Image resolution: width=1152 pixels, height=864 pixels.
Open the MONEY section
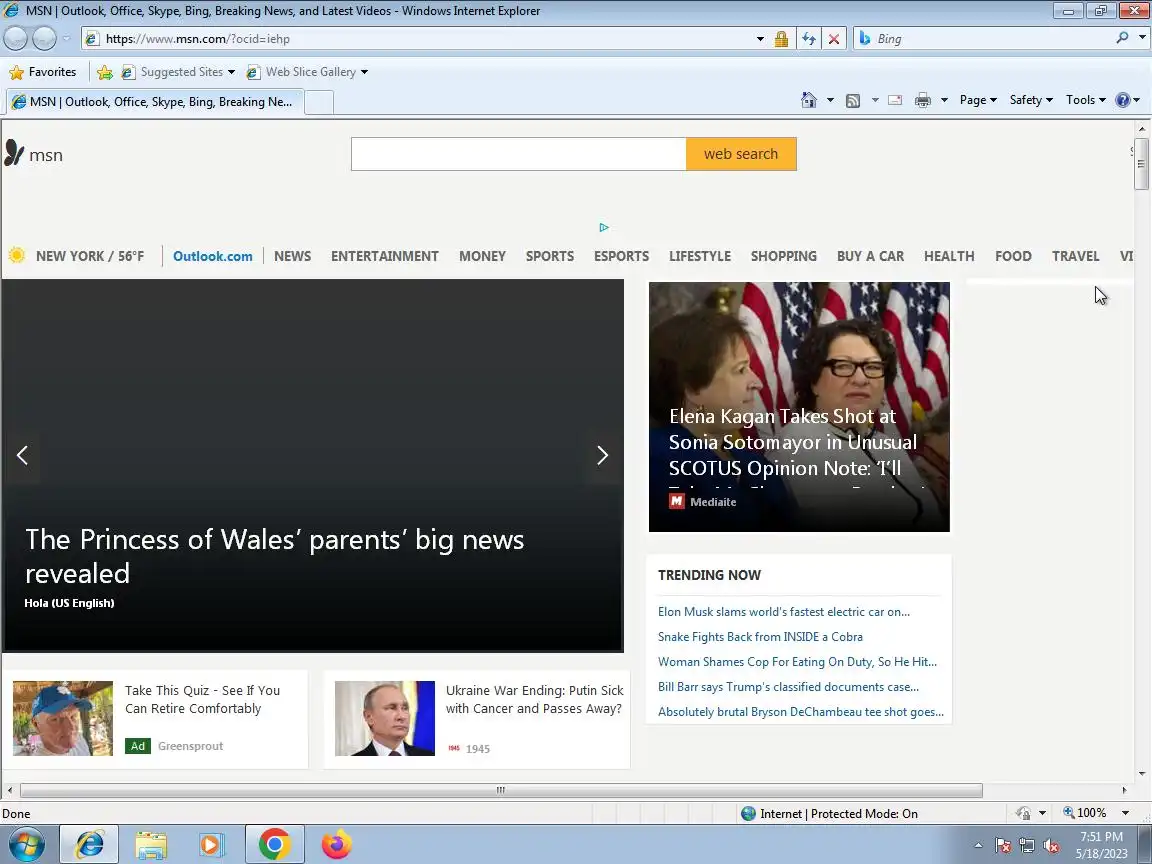pos(482,256)
